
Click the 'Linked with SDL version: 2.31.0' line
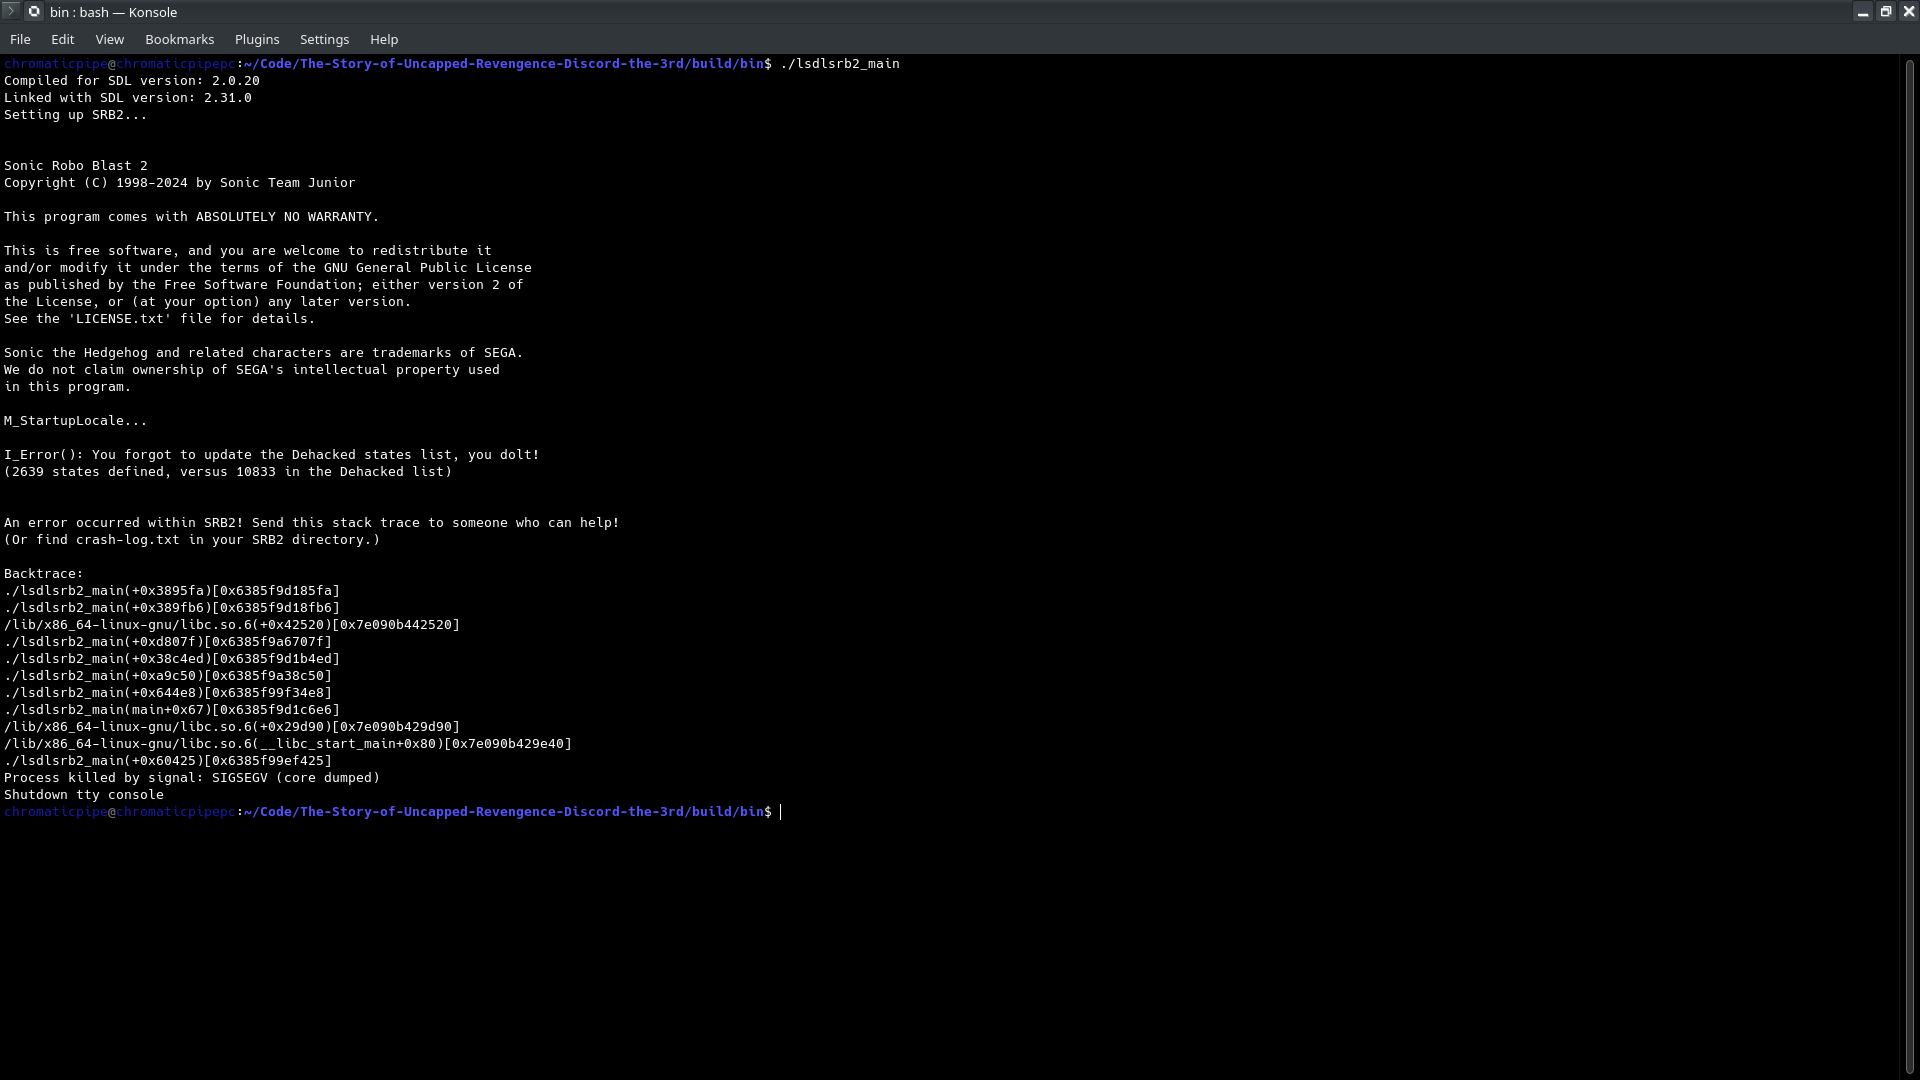128,98
